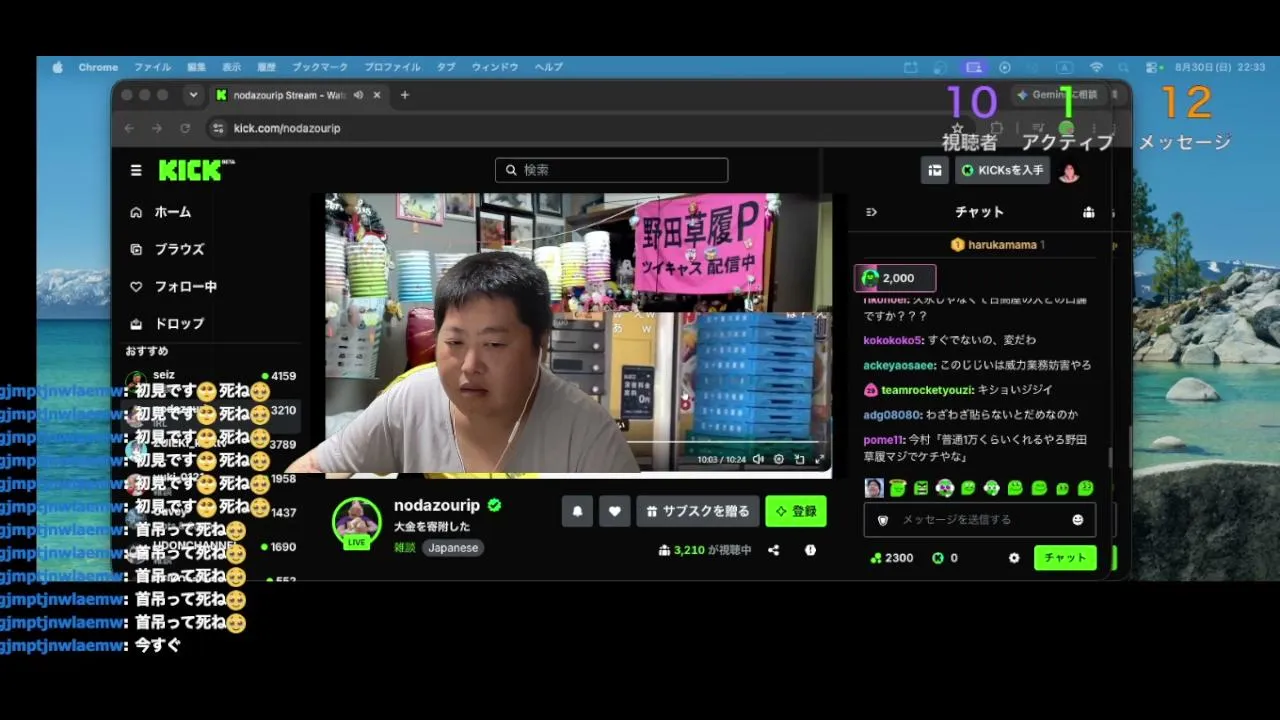Click username kokokoko5 in chat
The height and width of the screenshot is (720, 1280).
(893, 340)
